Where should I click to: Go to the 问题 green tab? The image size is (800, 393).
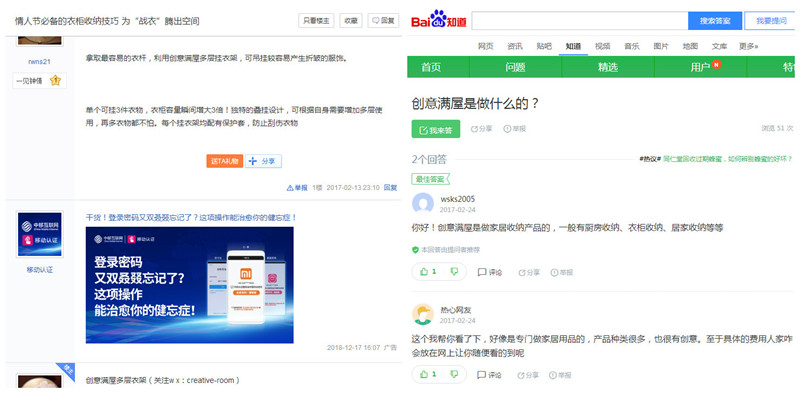[515, 67]
